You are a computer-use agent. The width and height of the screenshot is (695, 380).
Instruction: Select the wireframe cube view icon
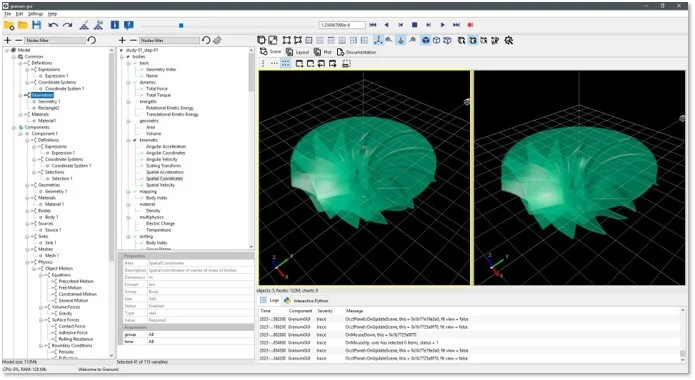tap(437, 40)
